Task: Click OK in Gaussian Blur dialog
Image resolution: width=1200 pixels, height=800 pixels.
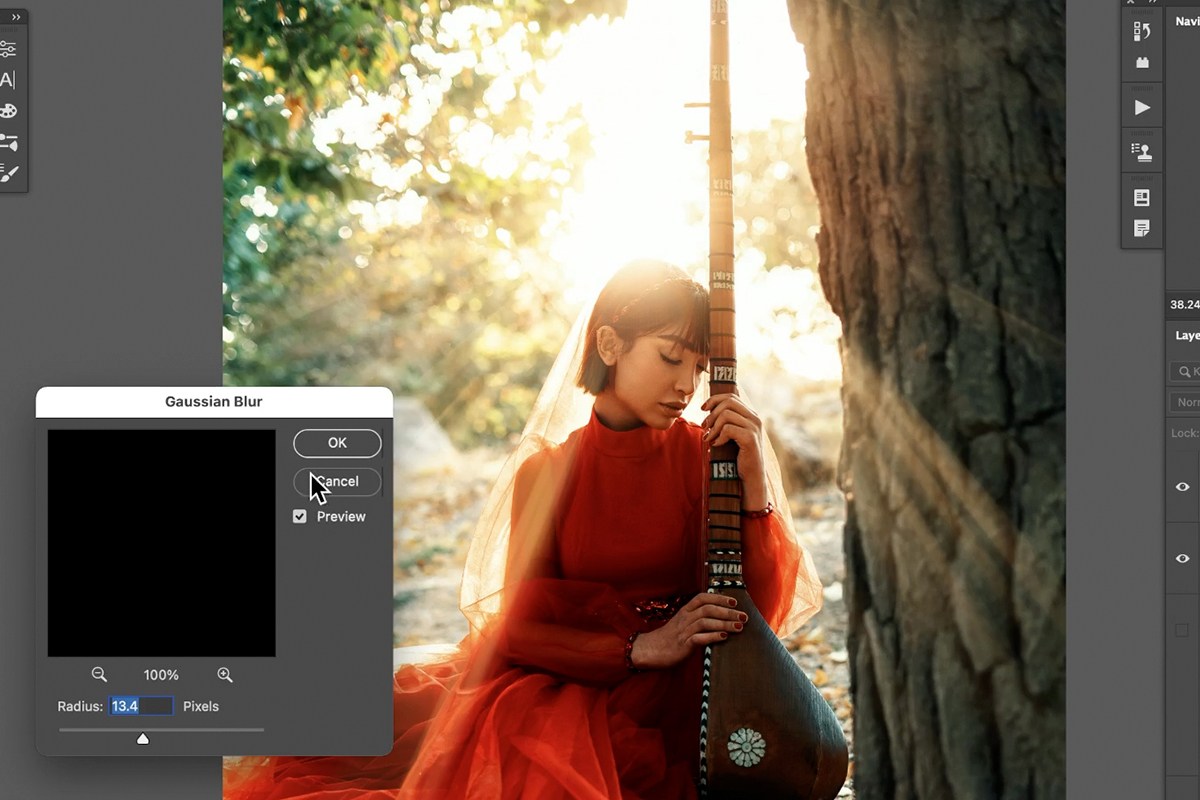Action: (337, 443)
